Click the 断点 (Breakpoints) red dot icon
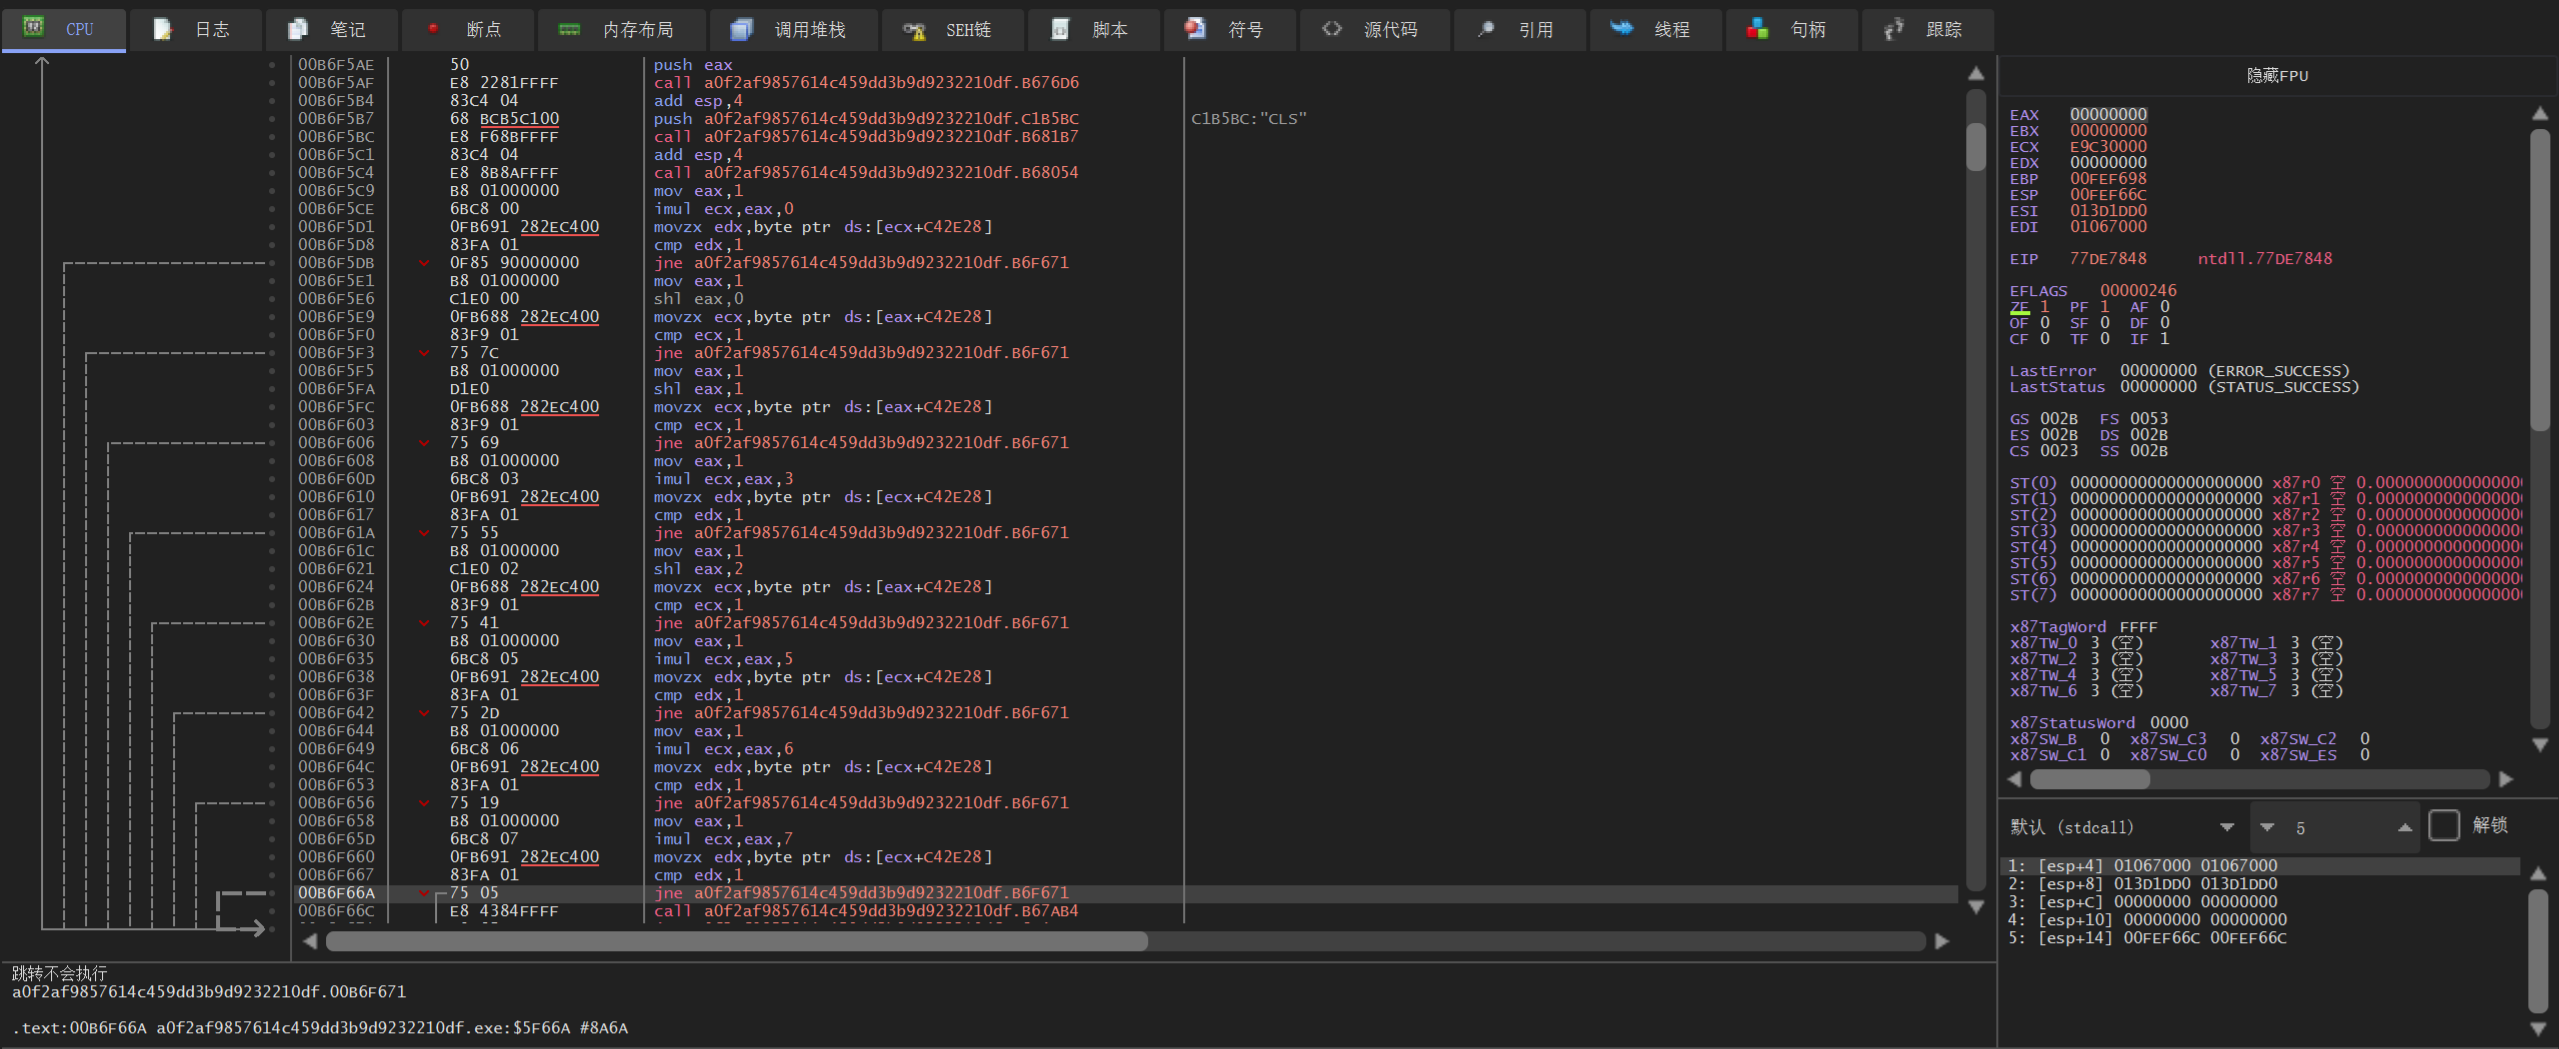The height and width of the screenshot is (1049, 2559). pyautogui.click(x=433, y=29)
